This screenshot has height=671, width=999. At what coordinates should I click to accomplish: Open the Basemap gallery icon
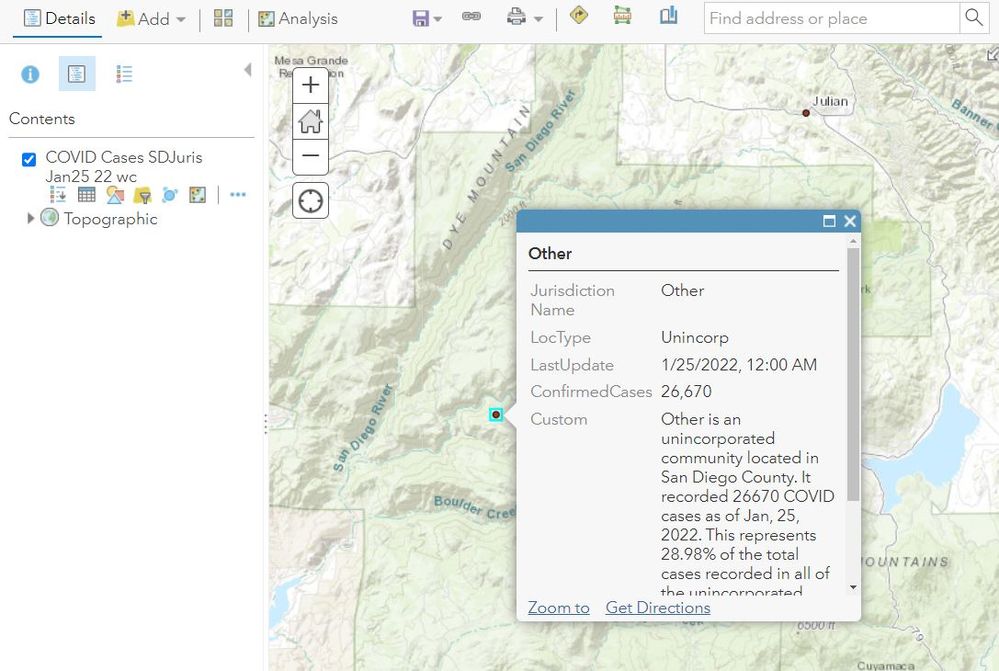tap(223, 18)
